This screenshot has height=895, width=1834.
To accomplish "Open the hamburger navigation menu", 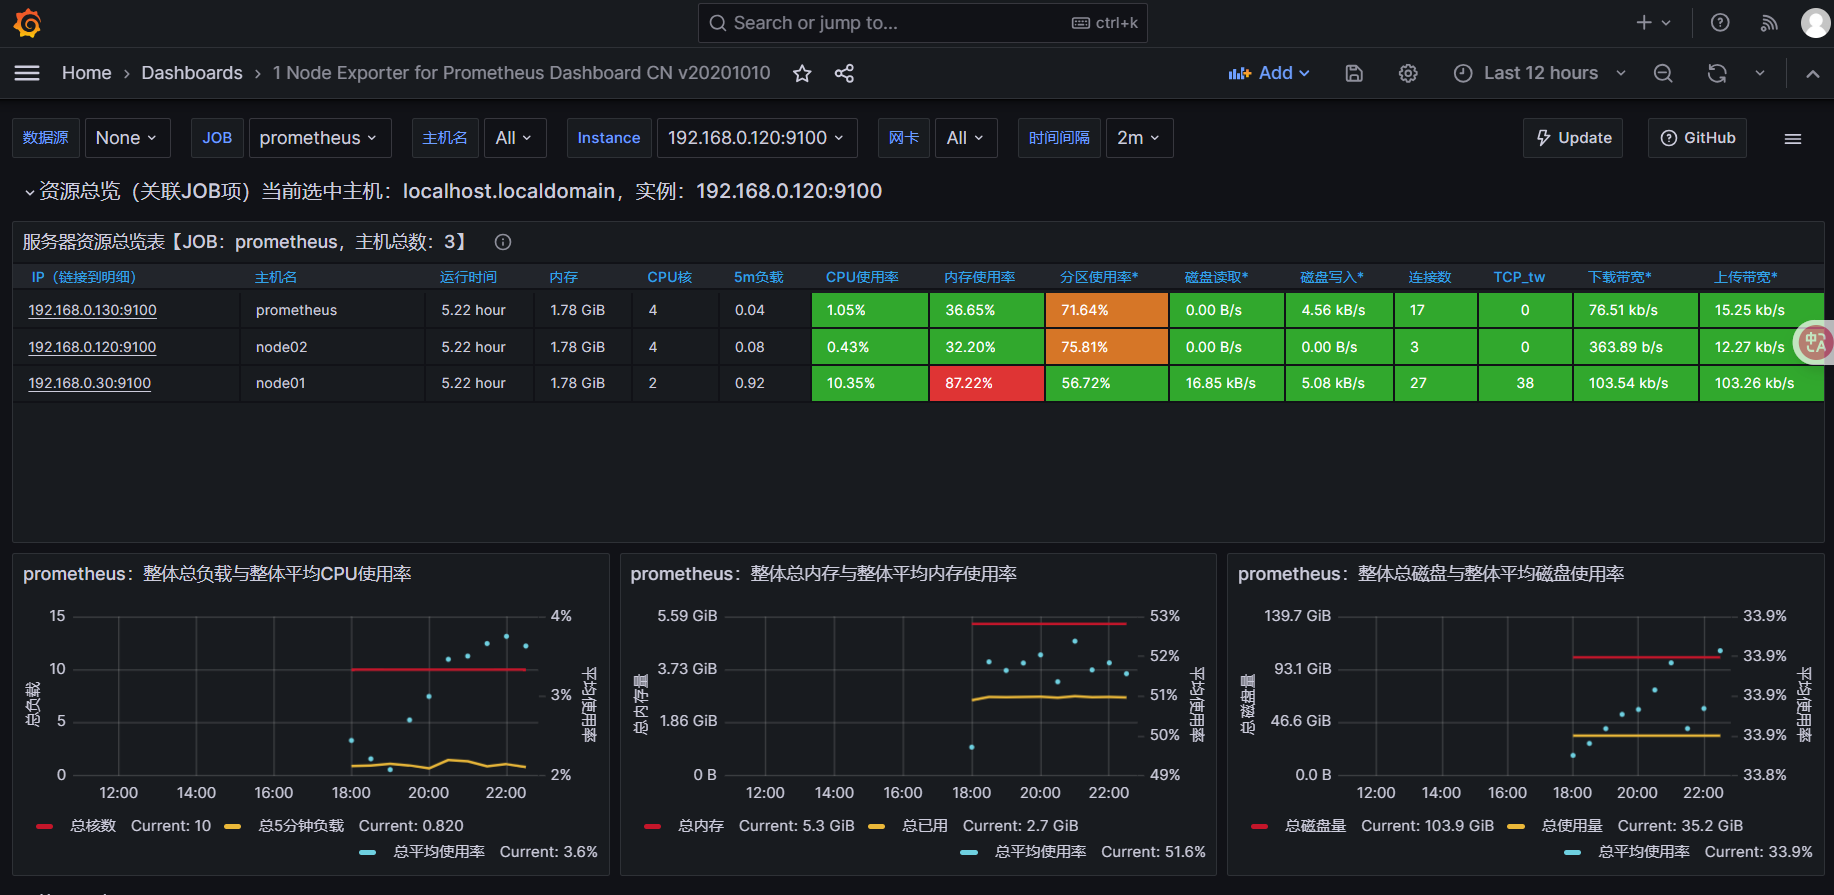I will 27,73.
